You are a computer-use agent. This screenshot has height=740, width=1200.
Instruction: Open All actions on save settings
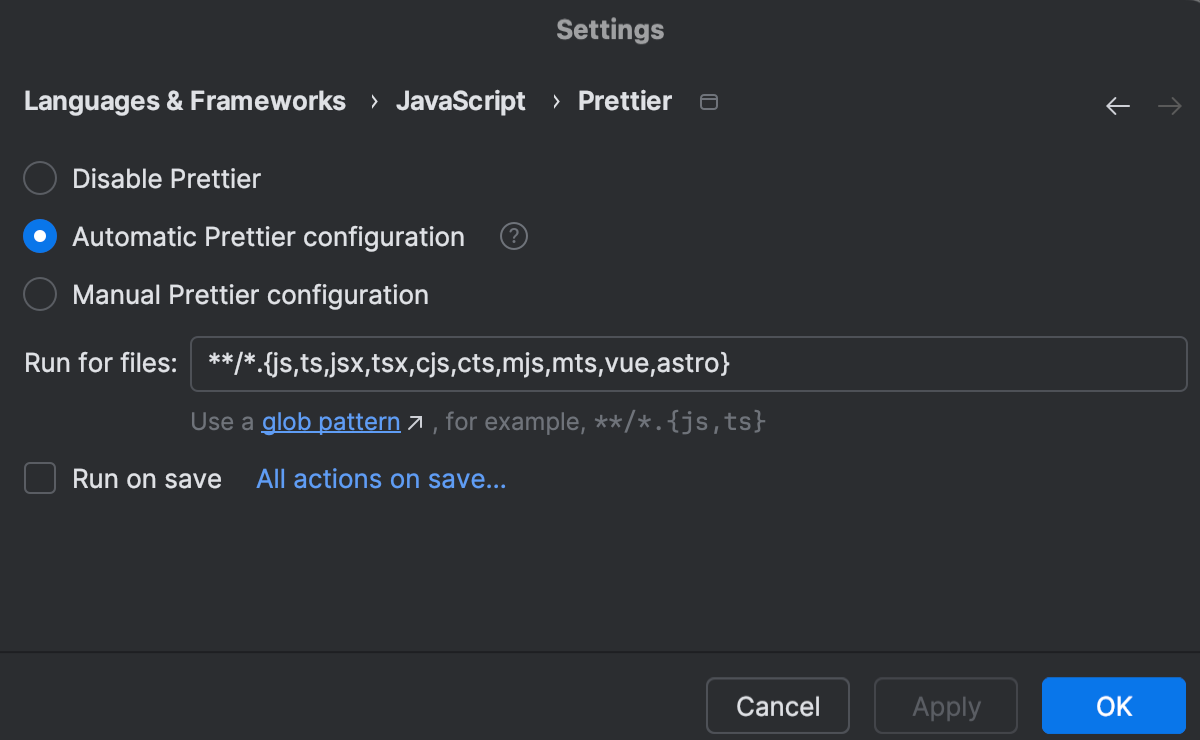380,479
